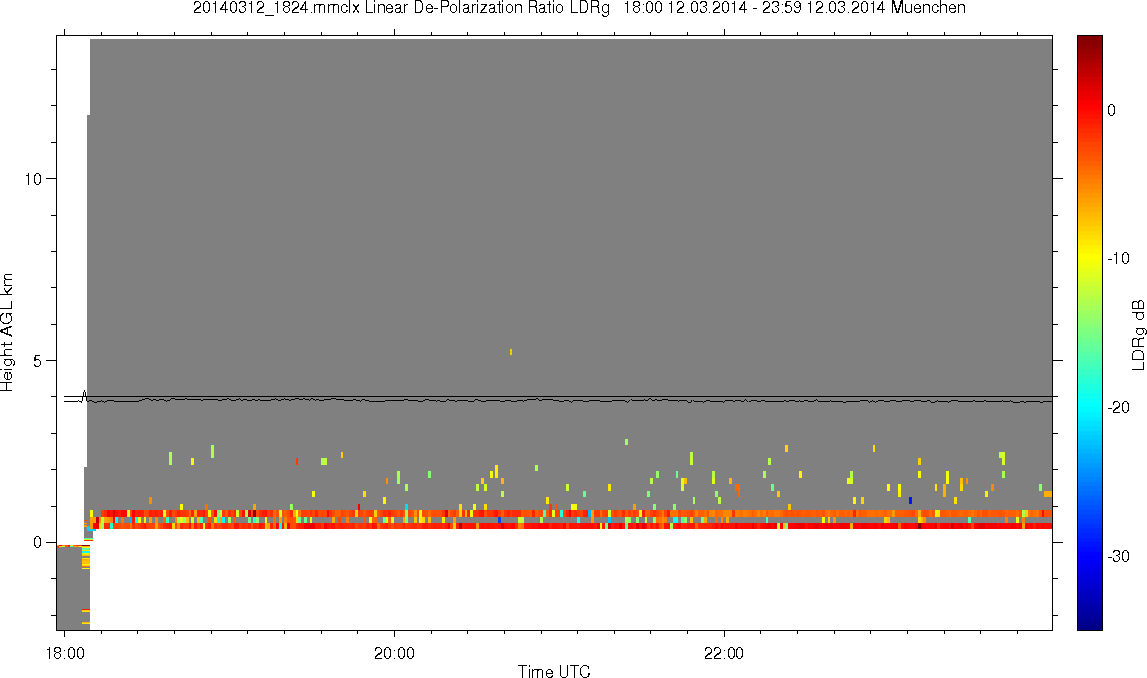Click the dark red top of colorbar
Viewport: 1147px width, 678px height.
[x=1089, y=42]
